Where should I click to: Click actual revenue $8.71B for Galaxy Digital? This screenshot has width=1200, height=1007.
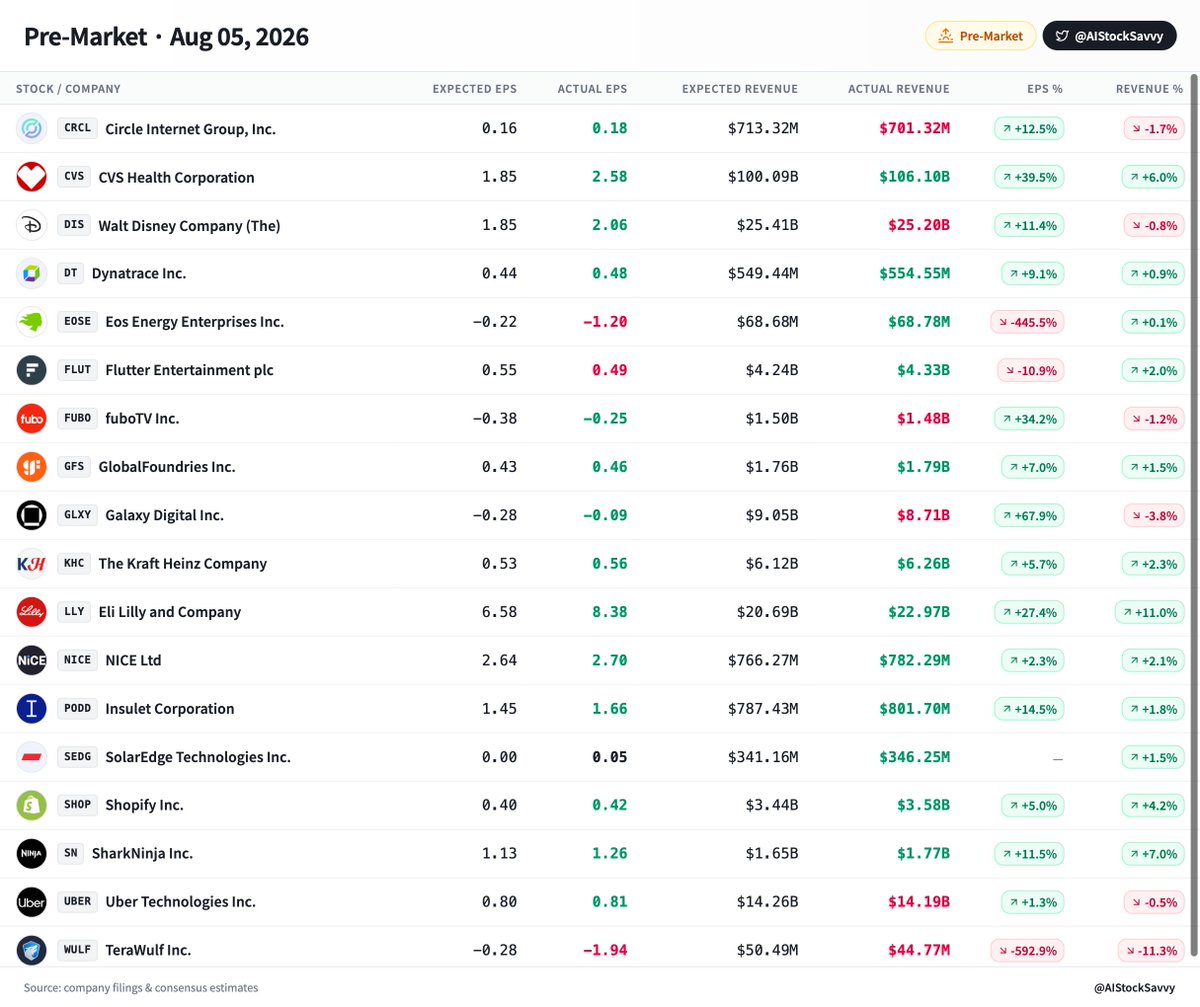[922, 515]
